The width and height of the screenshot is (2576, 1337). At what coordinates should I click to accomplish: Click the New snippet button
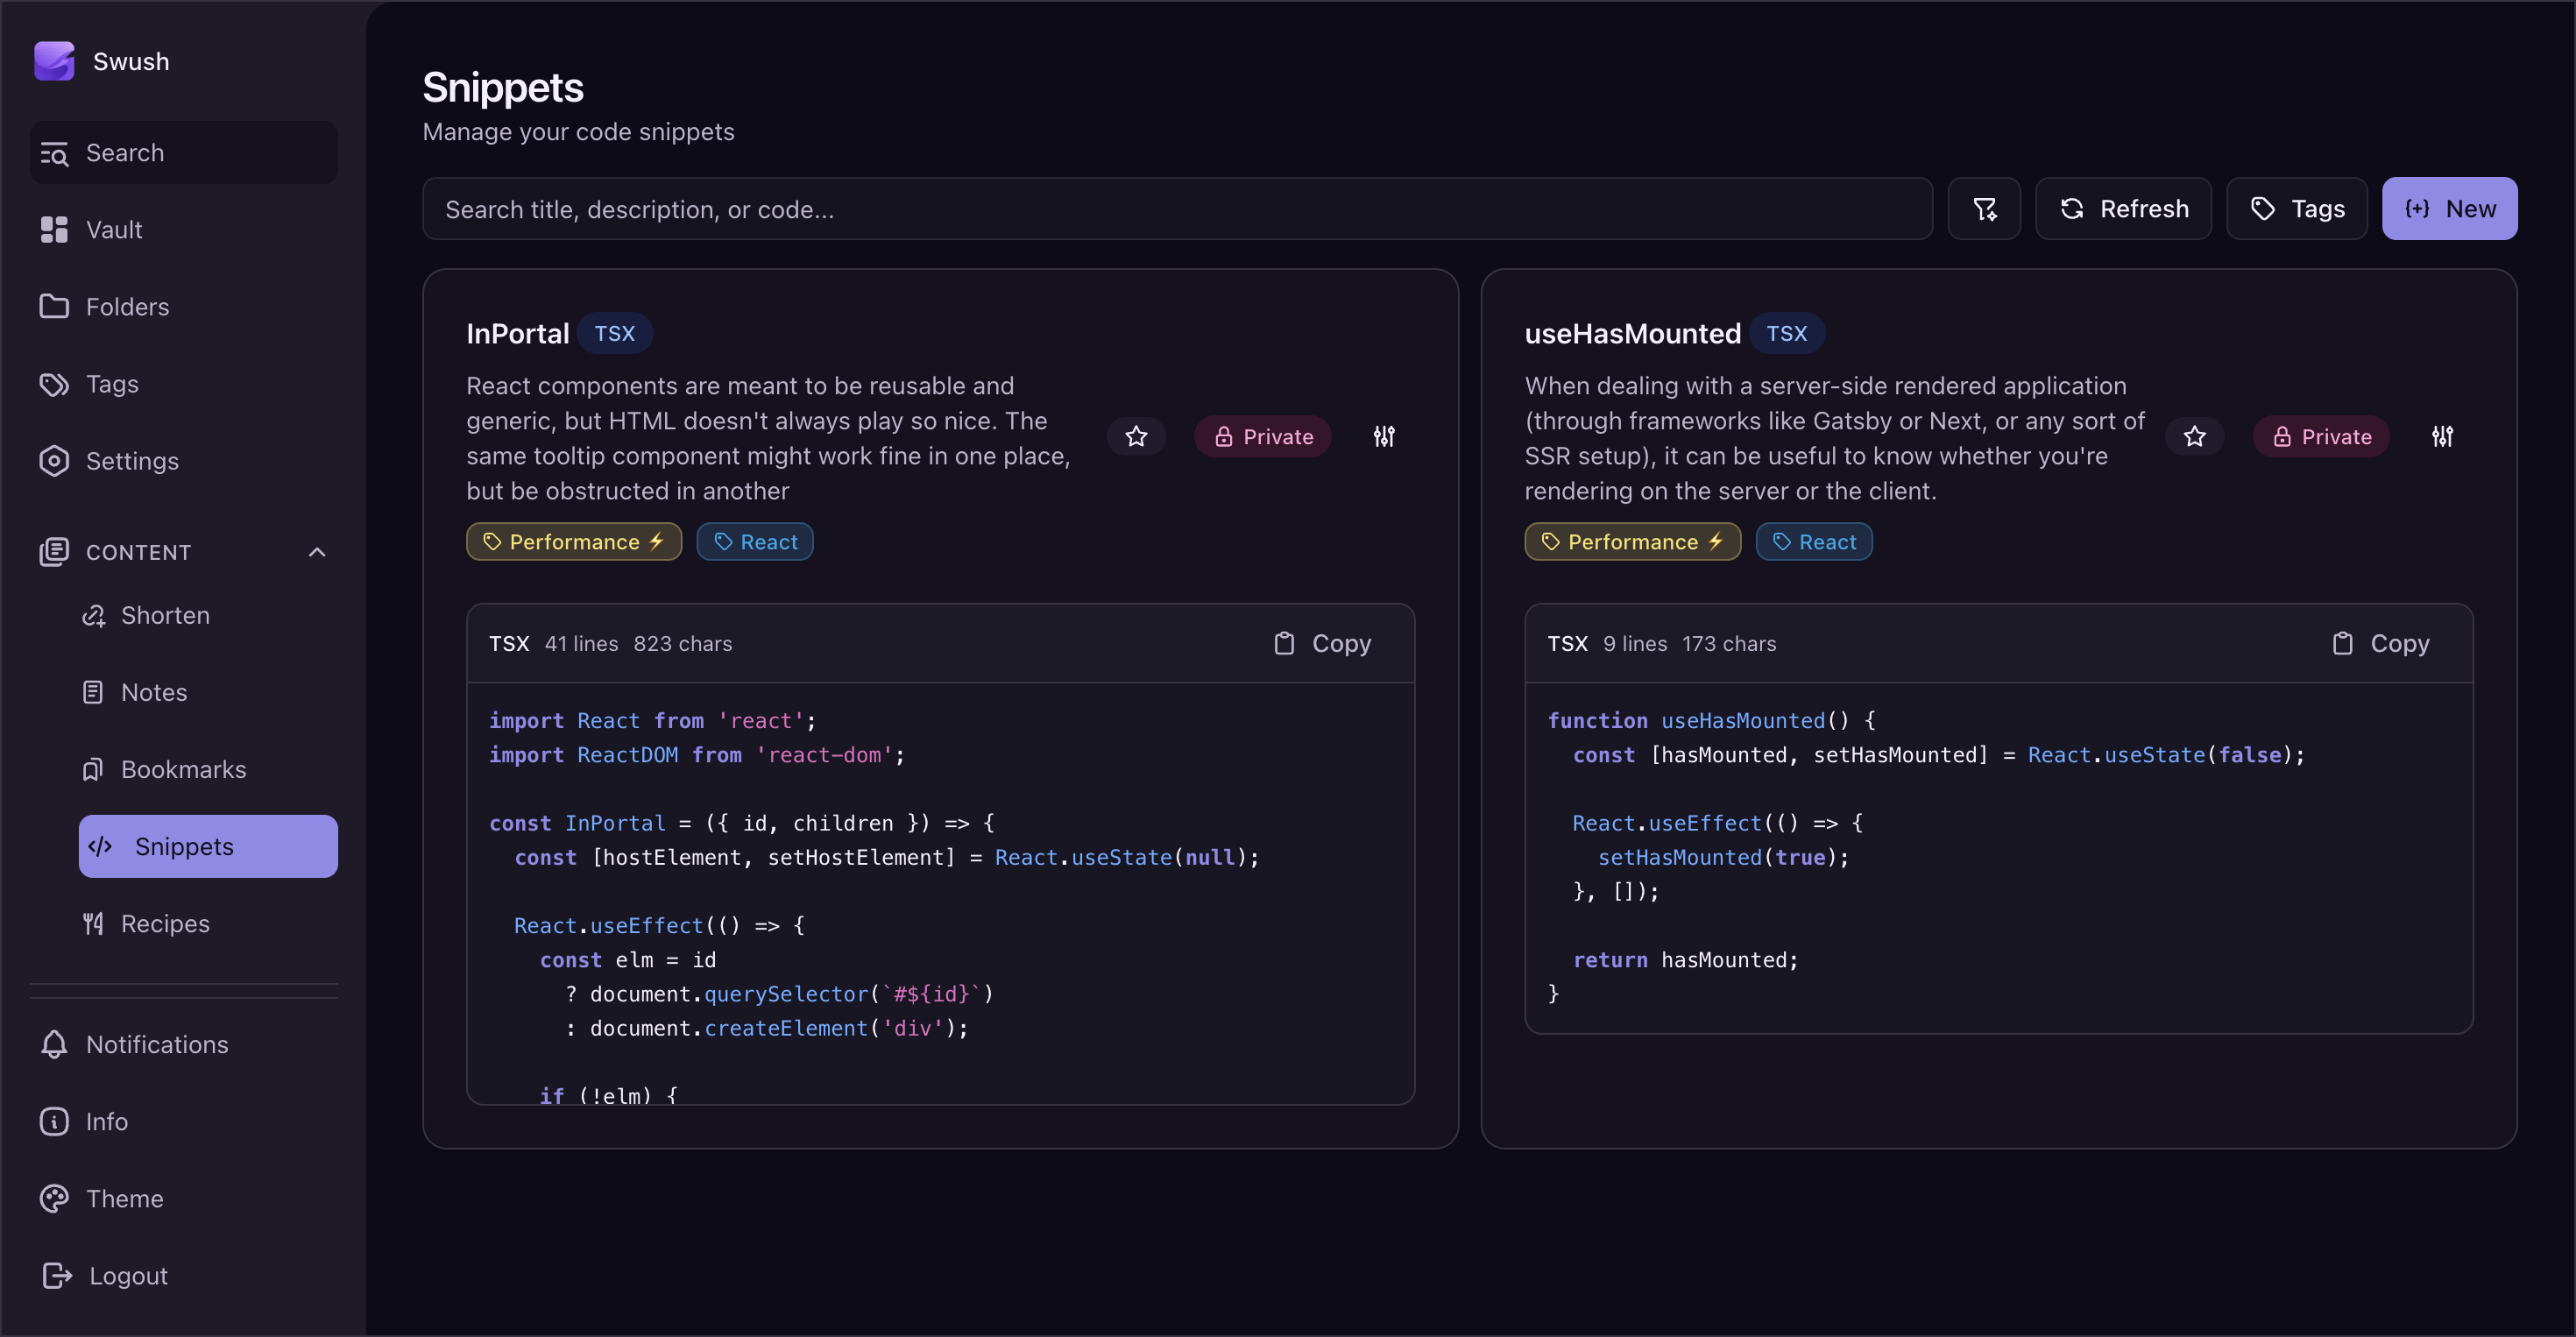[x=2449, y=209]
